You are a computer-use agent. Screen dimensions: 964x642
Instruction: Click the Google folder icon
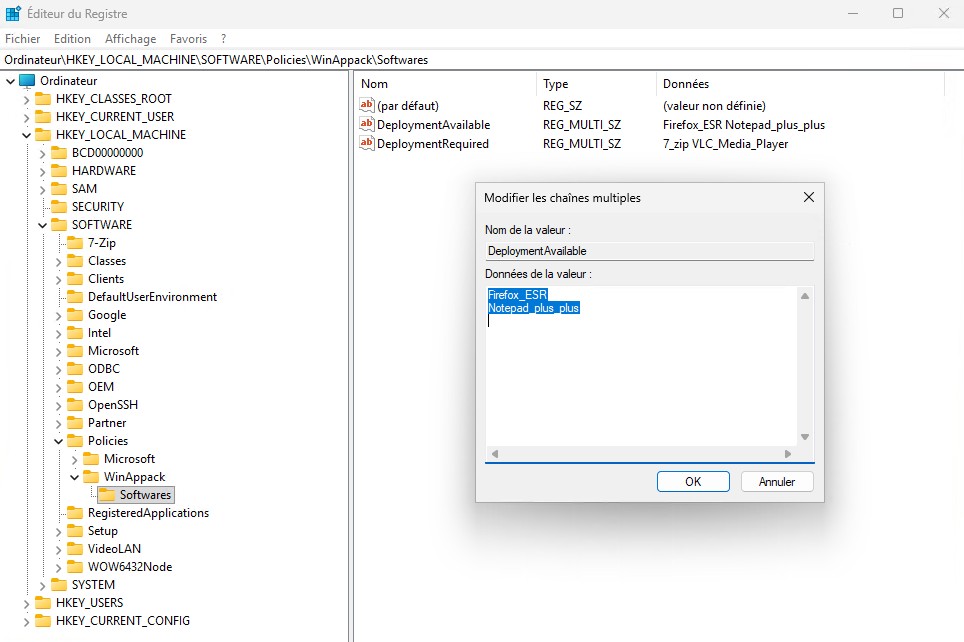tap(75, 314)
